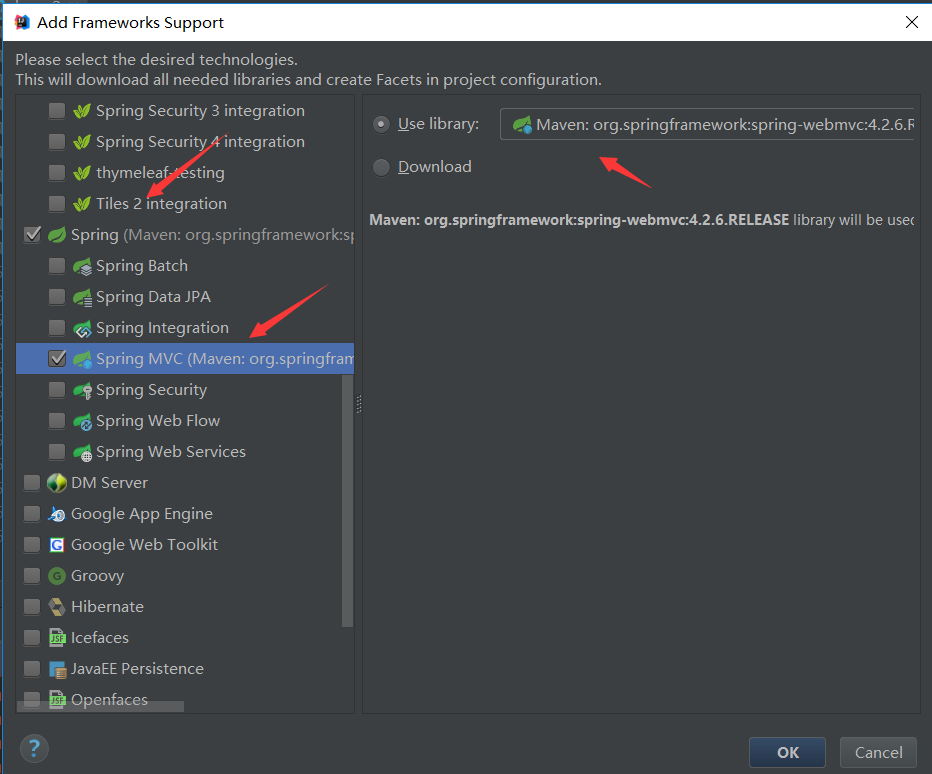932x774 pixels.
Task: Click the horizontal scrollbar of frameworks list
Action: click(100, 706)
